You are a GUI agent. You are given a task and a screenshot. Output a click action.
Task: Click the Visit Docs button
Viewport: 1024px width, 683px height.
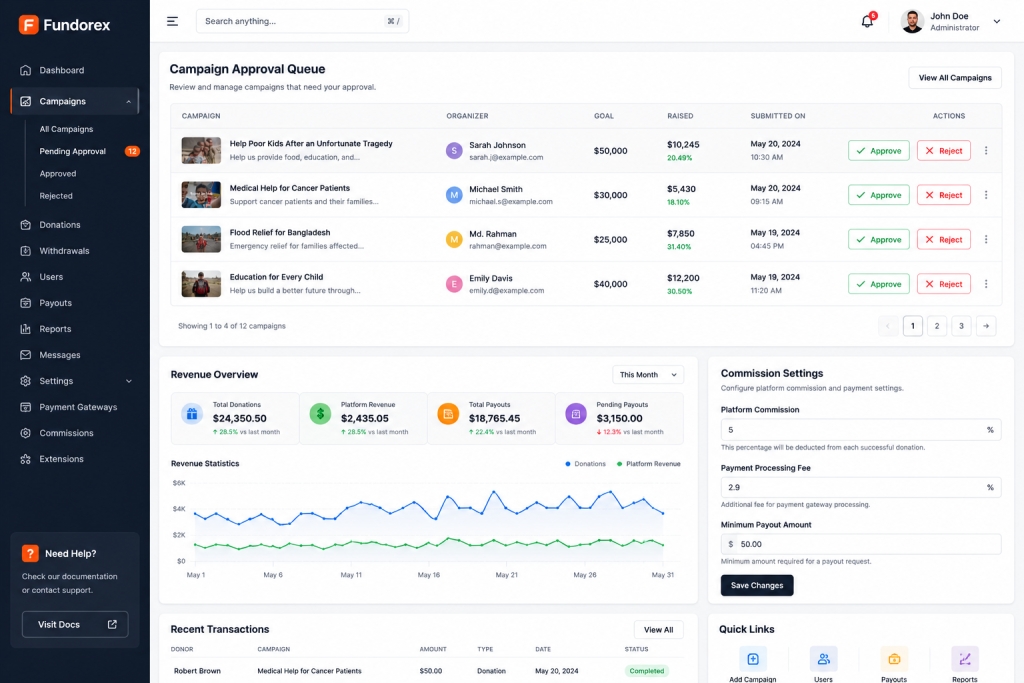click(75, 625)
